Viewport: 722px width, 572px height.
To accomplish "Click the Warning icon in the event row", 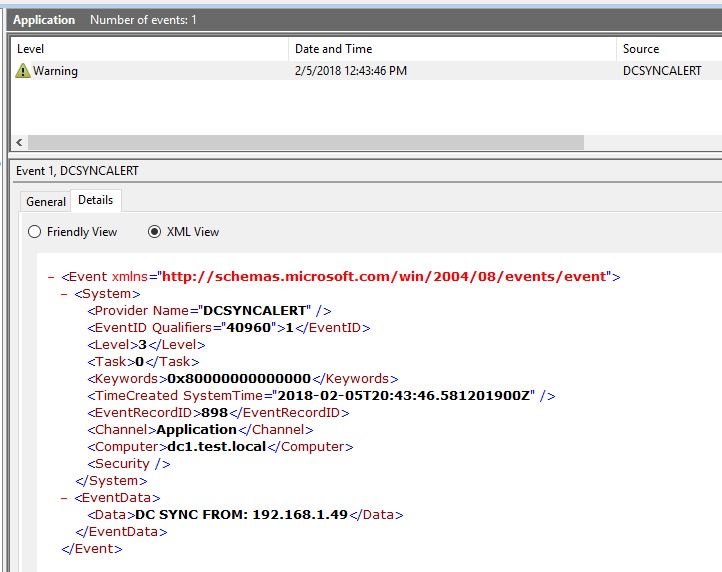I will [23, 71].
